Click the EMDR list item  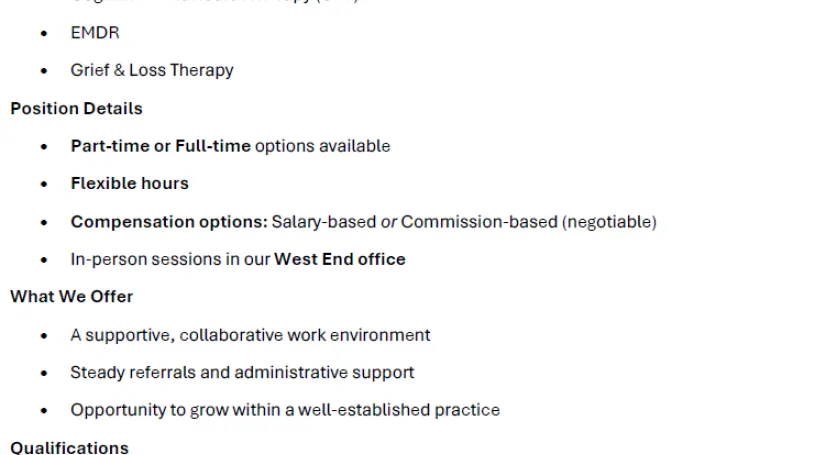point(95,33)
